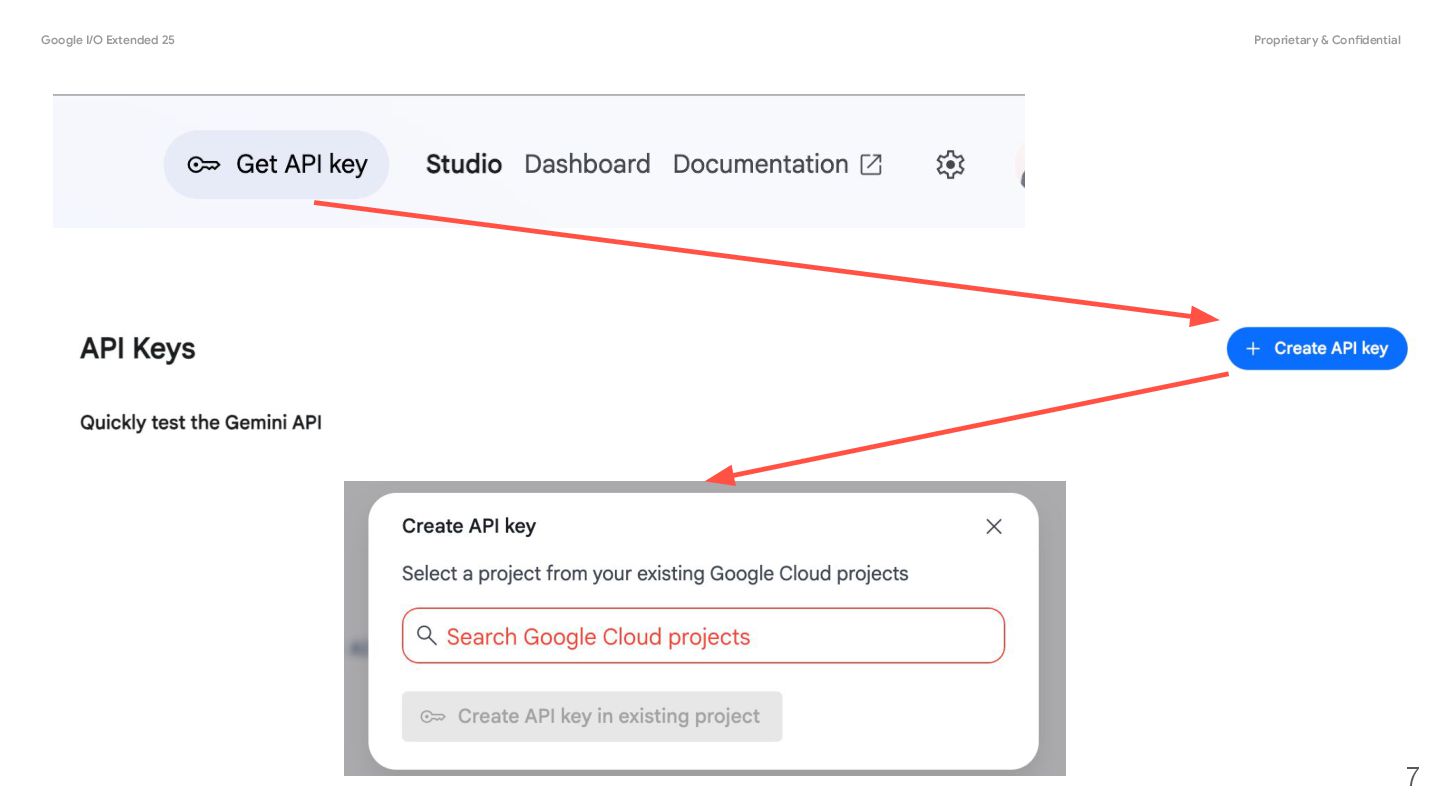1440x810 pixels.
Task: Click 'Quickly test the Gemini API' text
Action: [201, 422]
